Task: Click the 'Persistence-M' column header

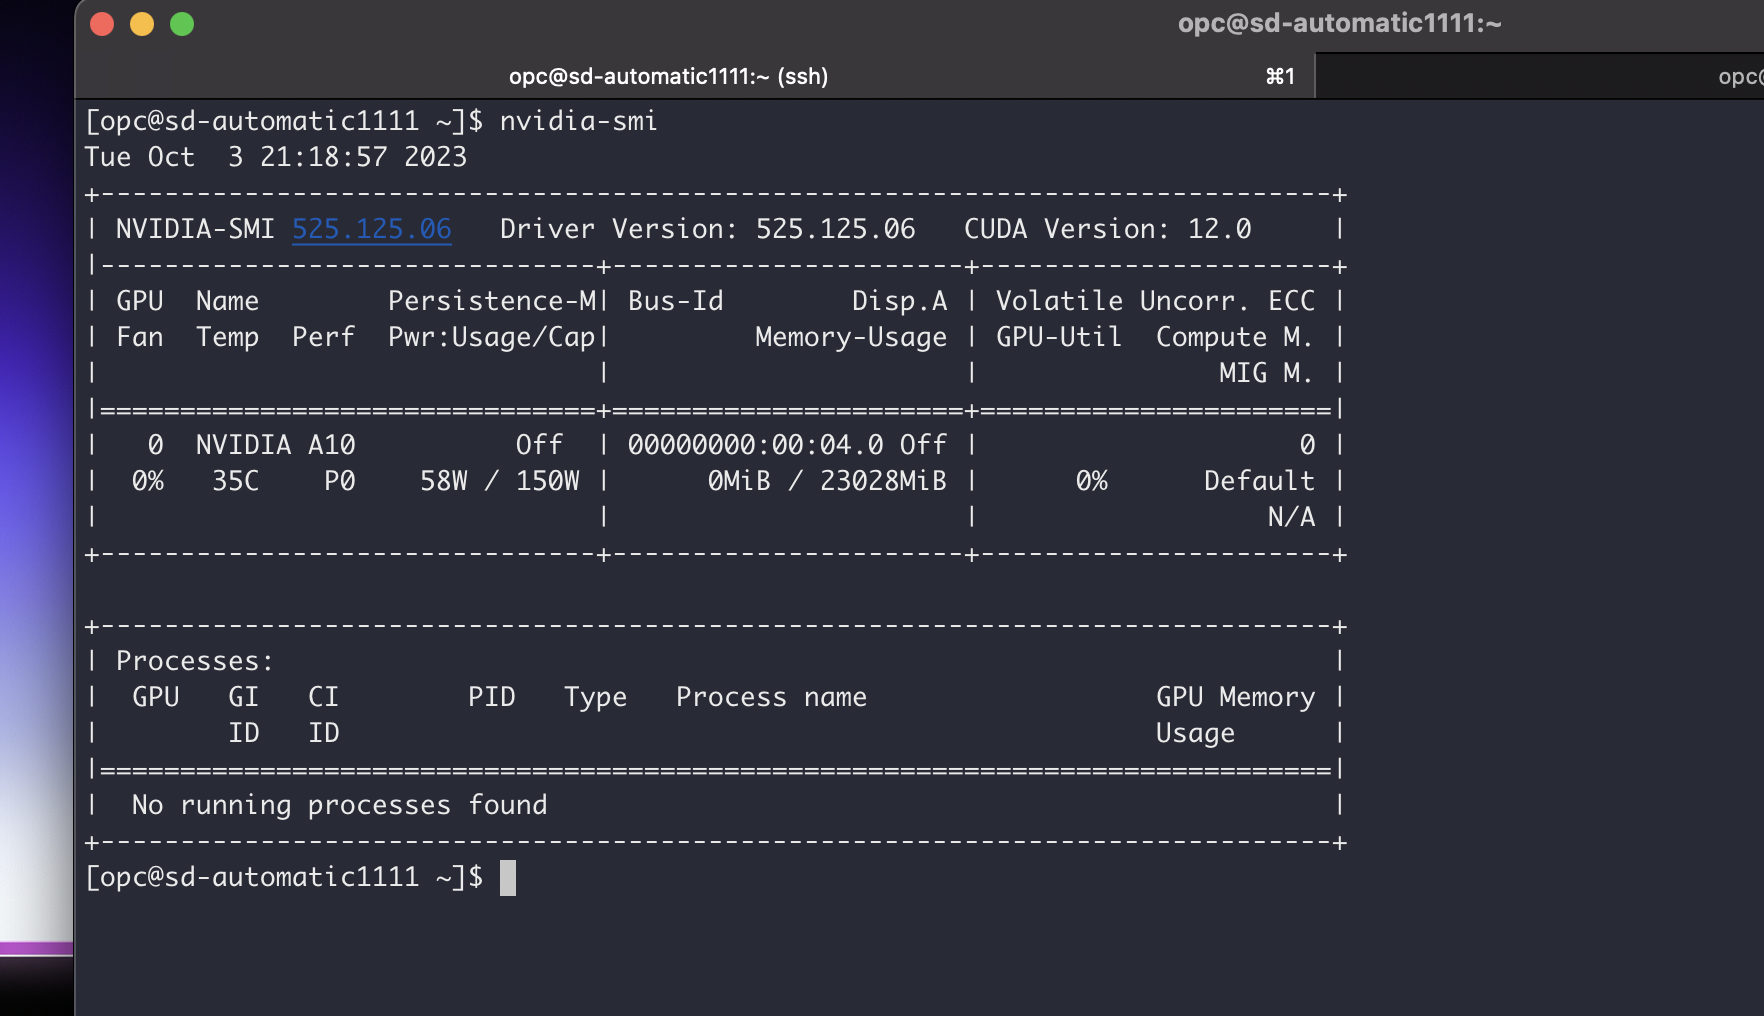Action: 492,301
